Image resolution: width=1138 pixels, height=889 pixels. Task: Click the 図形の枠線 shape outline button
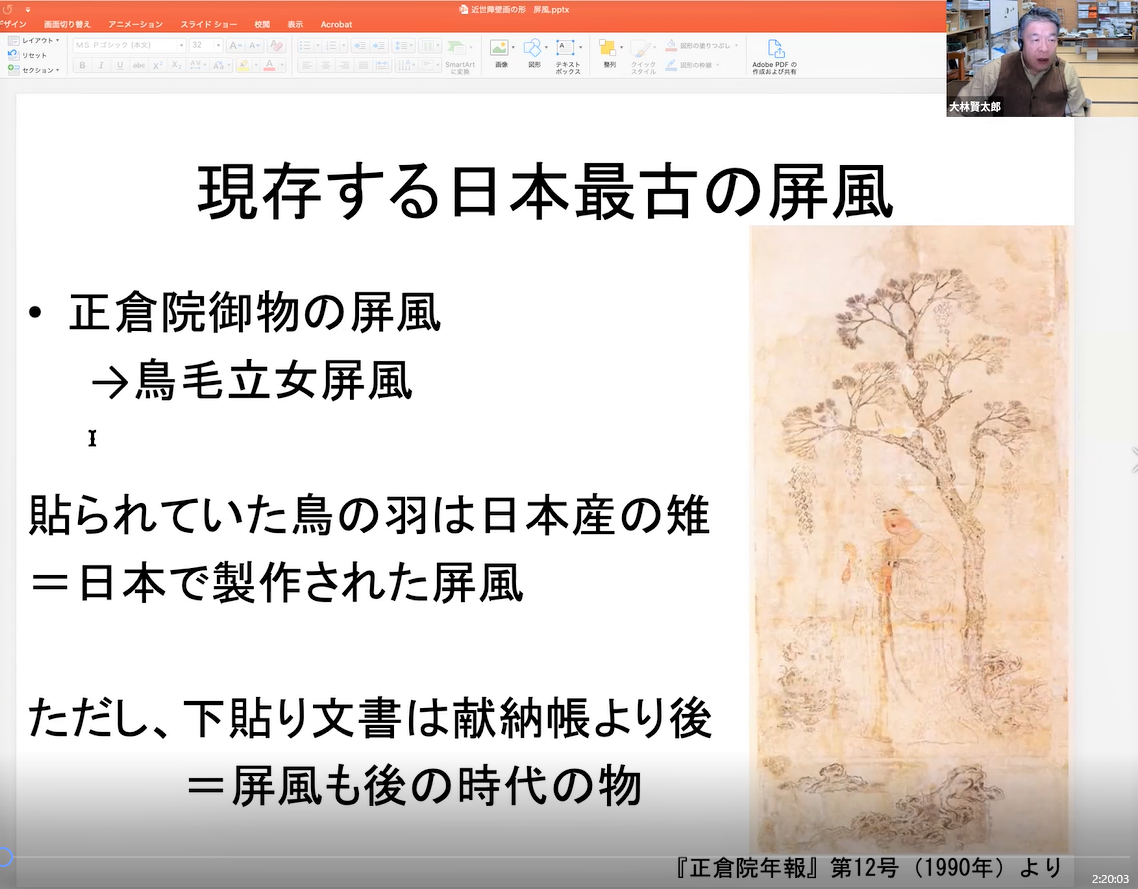[x=693, y=65]
